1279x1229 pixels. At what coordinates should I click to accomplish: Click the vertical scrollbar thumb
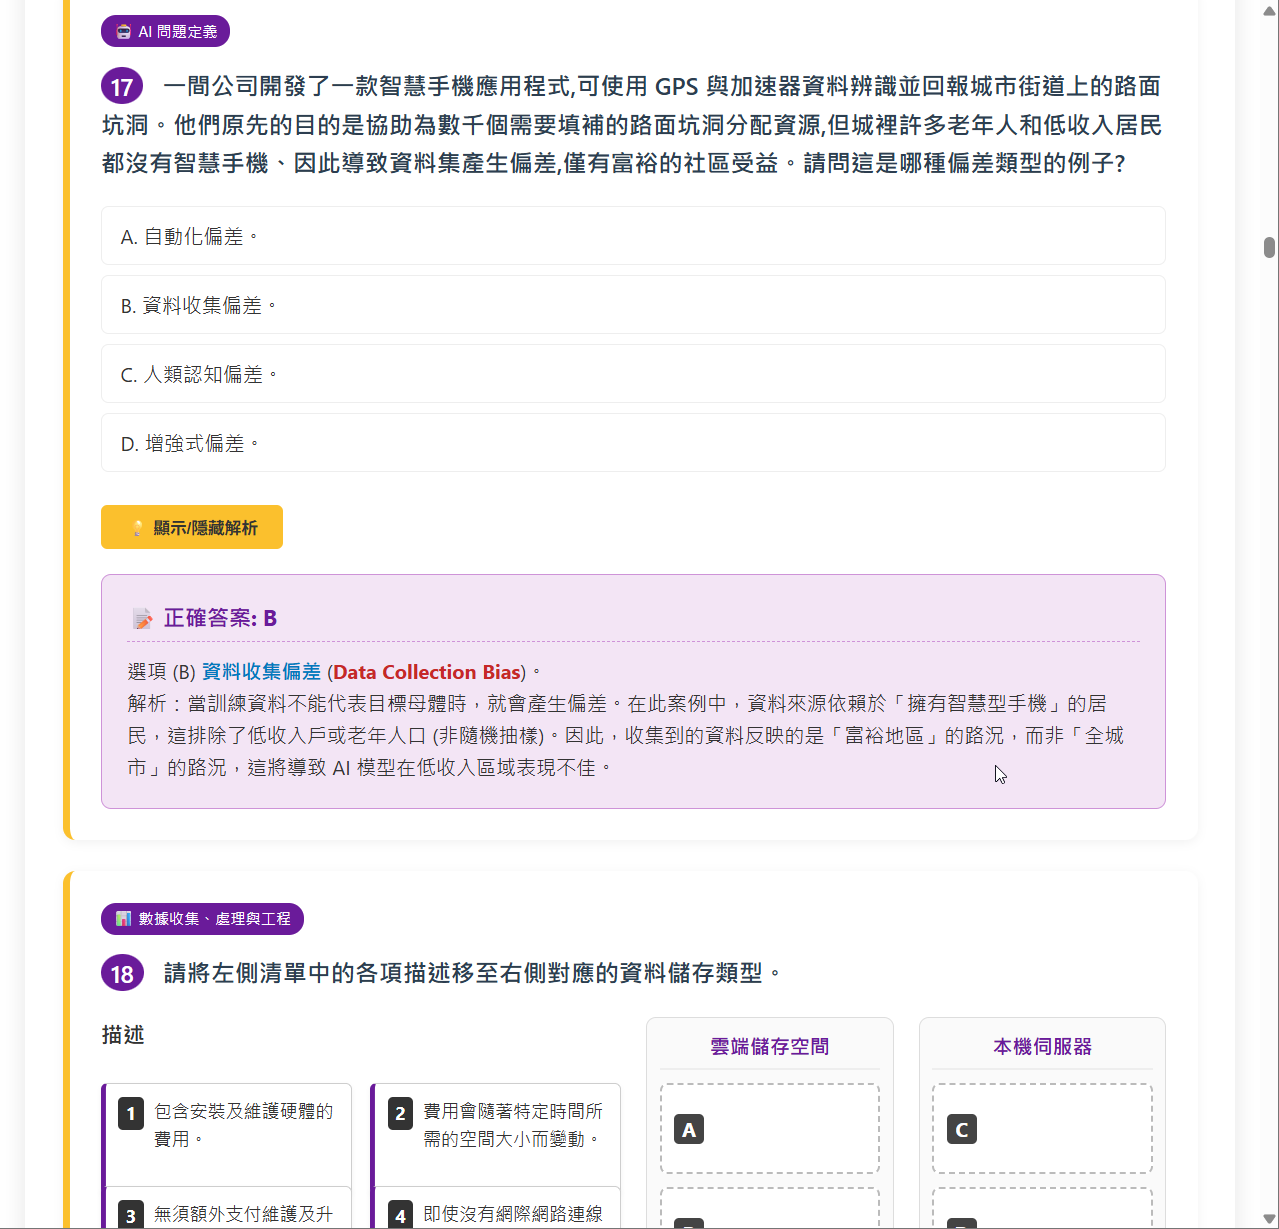1269,247
